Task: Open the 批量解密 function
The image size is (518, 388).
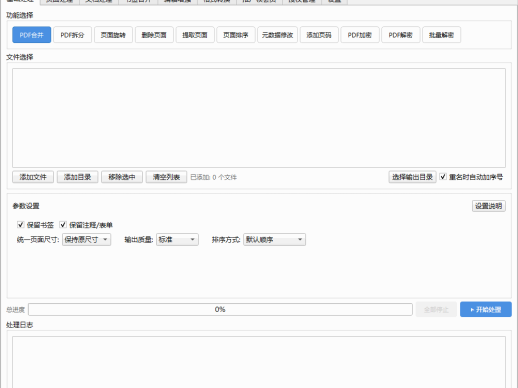Action: [442, 35]
